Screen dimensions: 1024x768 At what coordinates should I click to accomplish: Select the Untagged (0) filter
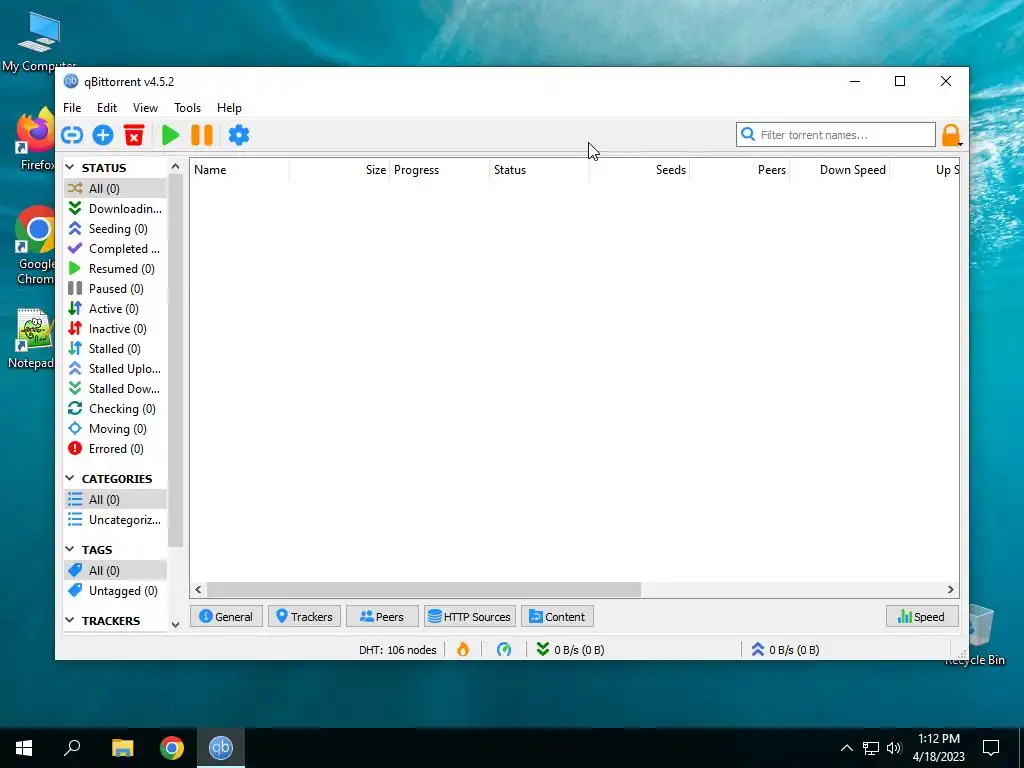coord(115,591)
